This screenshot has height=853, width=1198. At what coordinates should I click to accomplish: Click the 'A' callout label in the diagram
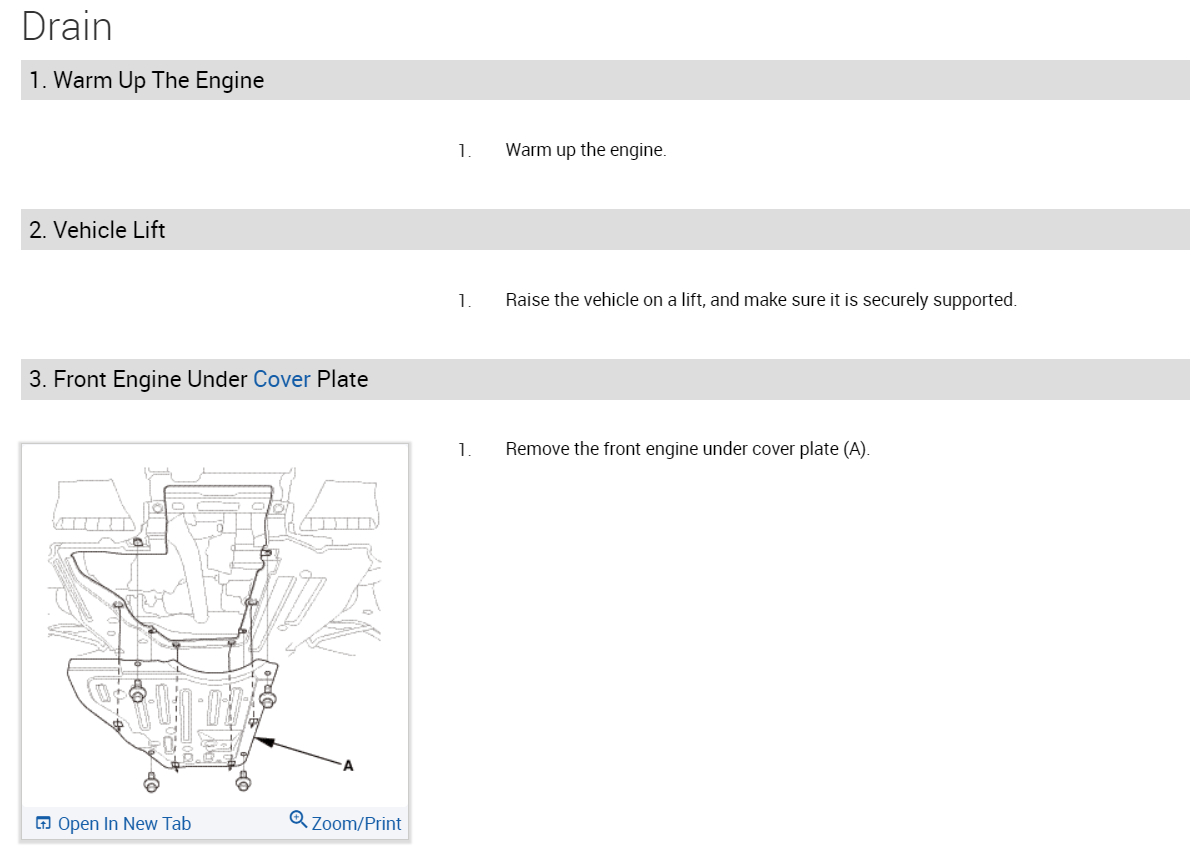348,766
